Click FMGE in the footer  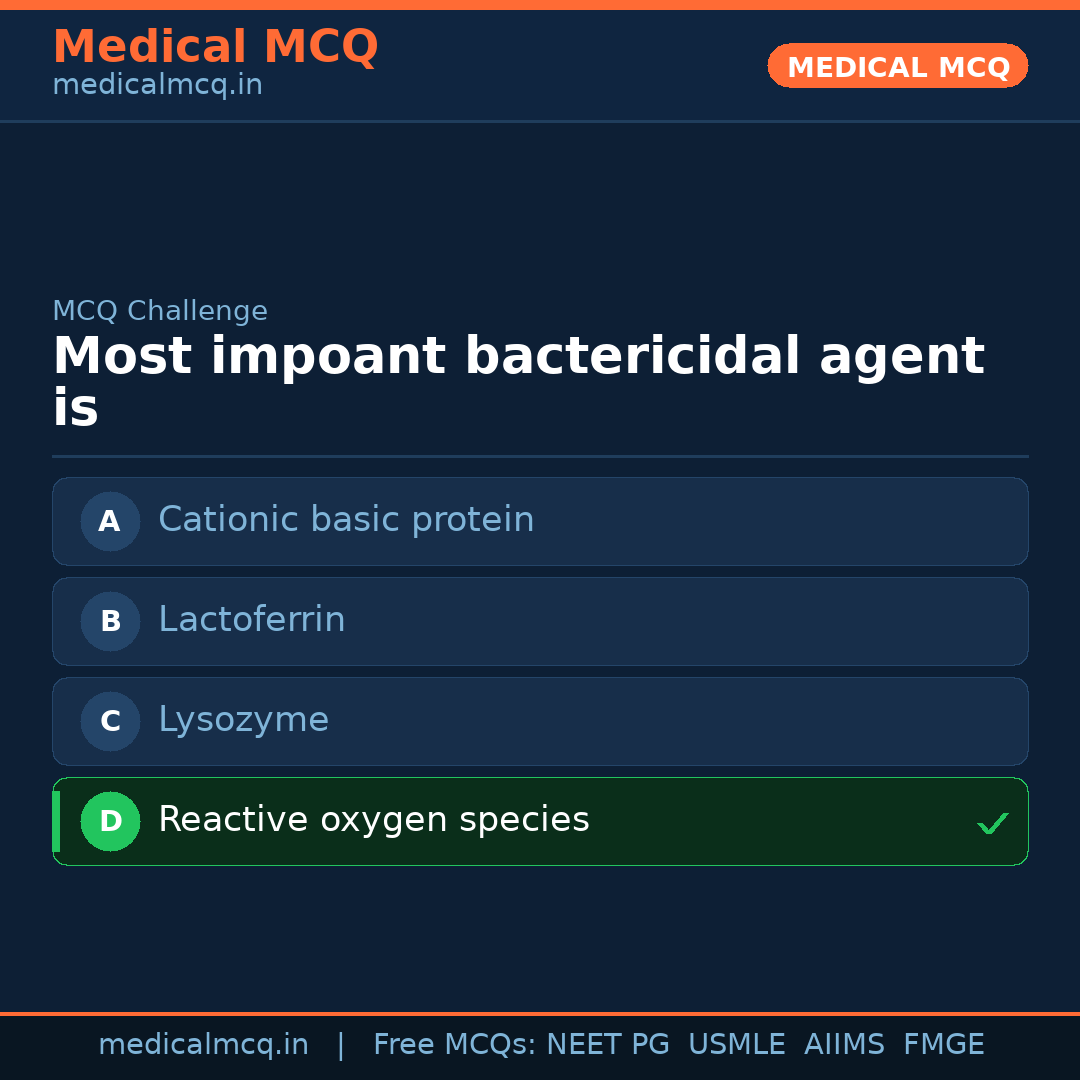pos(943,1045)
